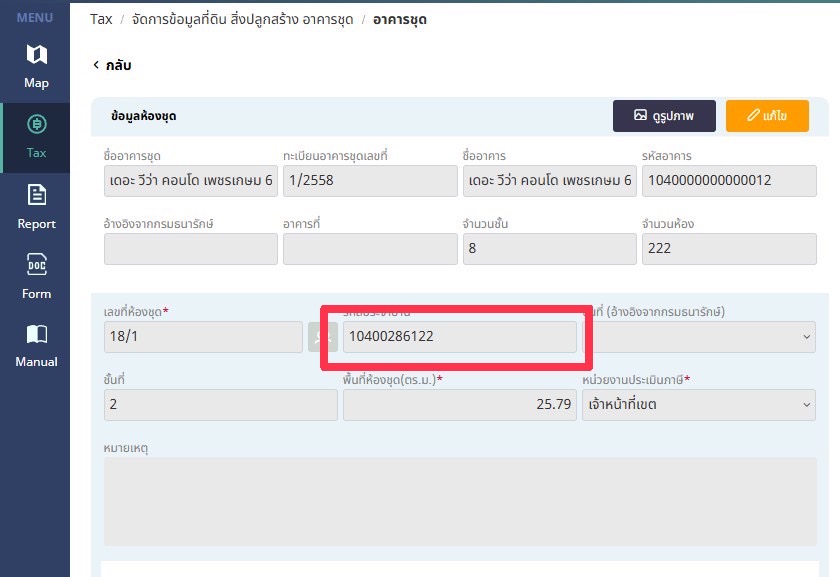Open the หน่วยงานประเมินภาษี dropdown showing เจ้าหน้าที่เขต

point(698,405)
